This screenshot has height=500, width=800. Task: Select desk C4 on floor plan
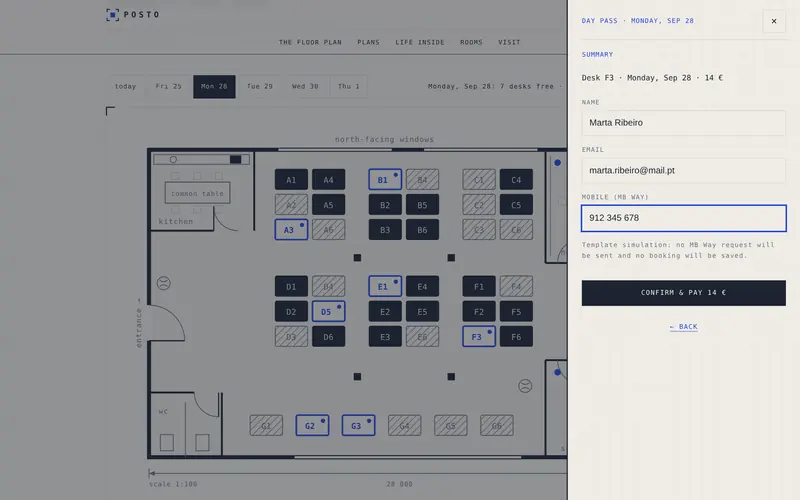(x=516, y=180)
